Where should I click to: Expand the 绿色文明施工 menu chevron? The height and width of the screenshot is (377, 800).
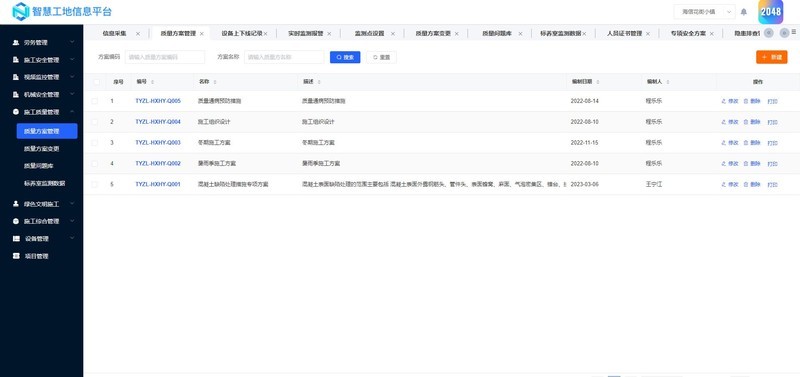click(72, 204)
